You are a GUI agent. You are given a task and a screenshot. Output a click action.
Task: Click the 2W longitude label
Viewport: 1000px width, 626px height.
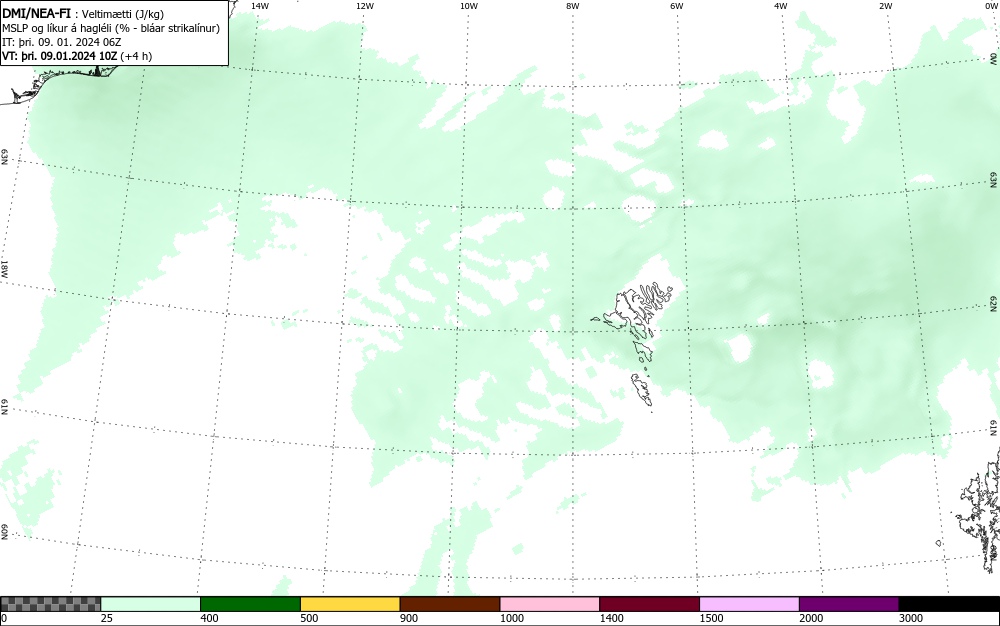(885, 6)
